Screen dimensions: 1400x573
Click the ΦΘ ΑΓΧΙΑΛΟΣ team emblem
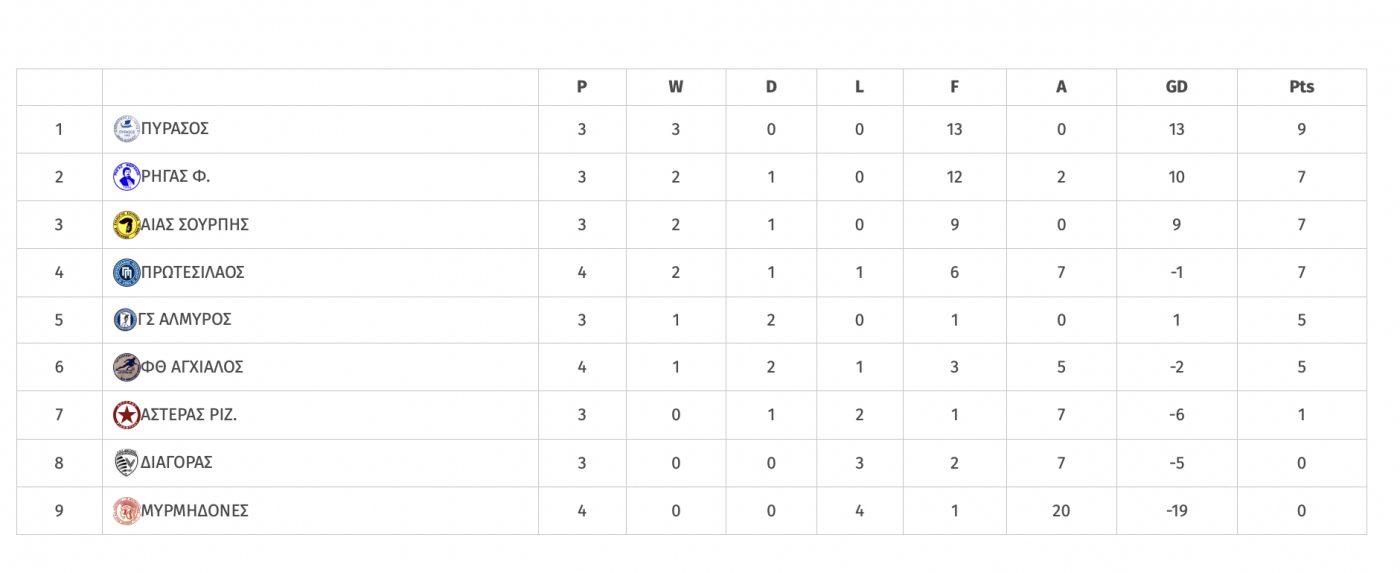[x=127, y=367]
